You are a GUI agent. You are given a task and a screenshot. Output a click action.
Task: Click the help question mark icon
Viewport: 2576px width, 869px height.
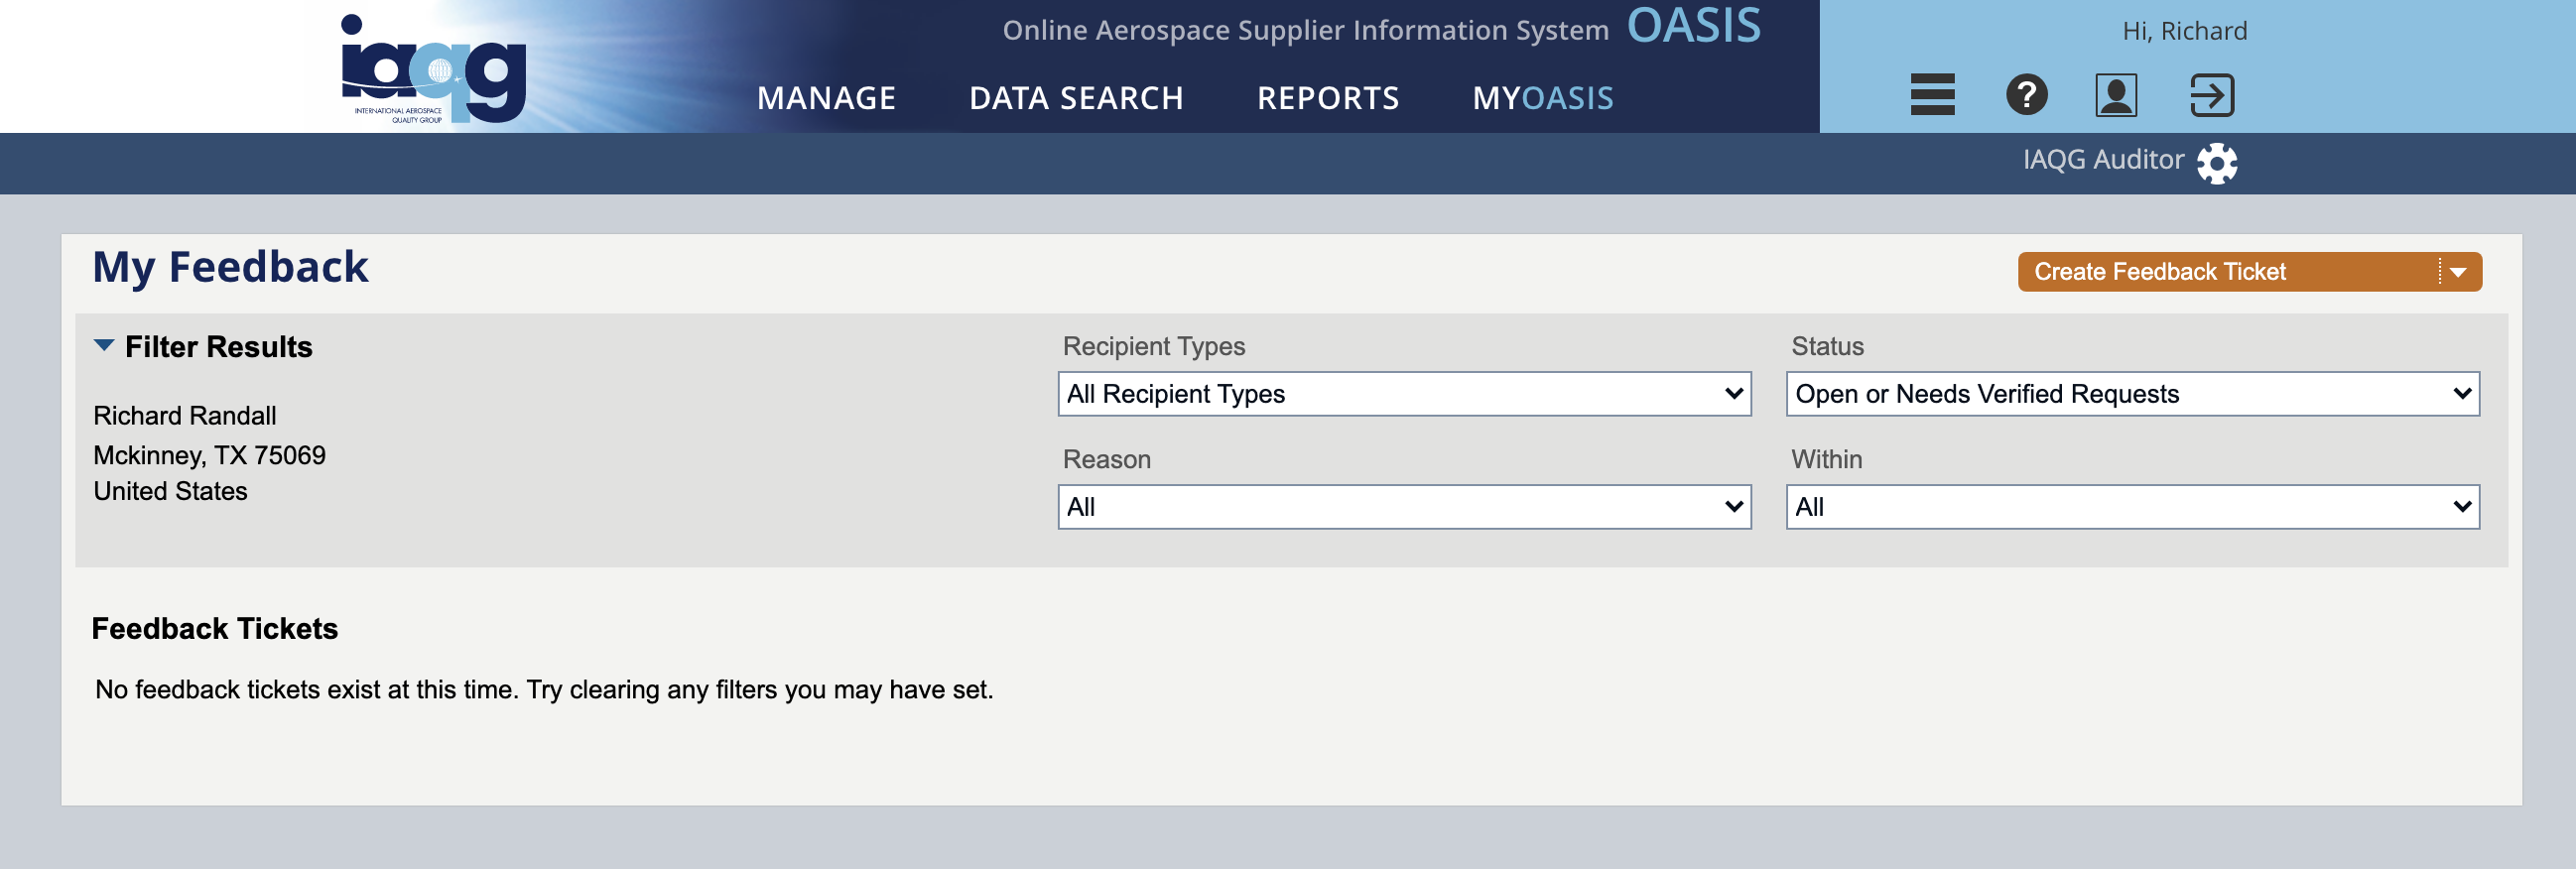pos(2026,95)
